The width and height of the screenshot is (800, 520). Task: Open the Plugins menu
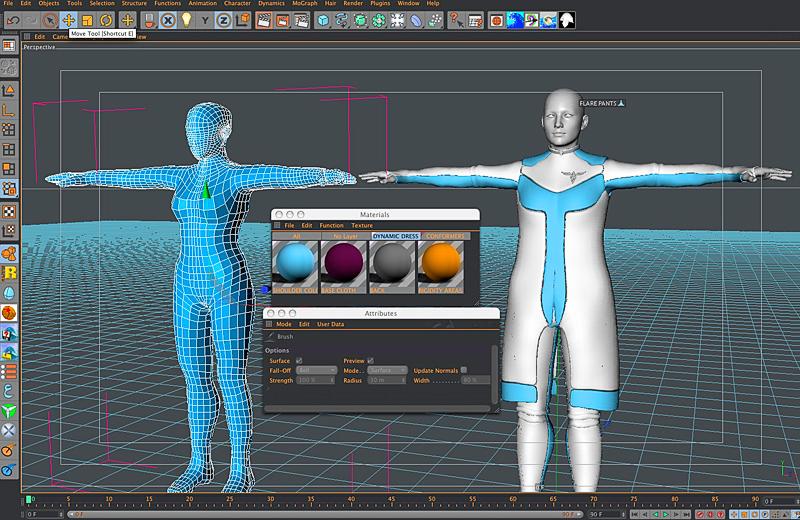pos(380,3)
